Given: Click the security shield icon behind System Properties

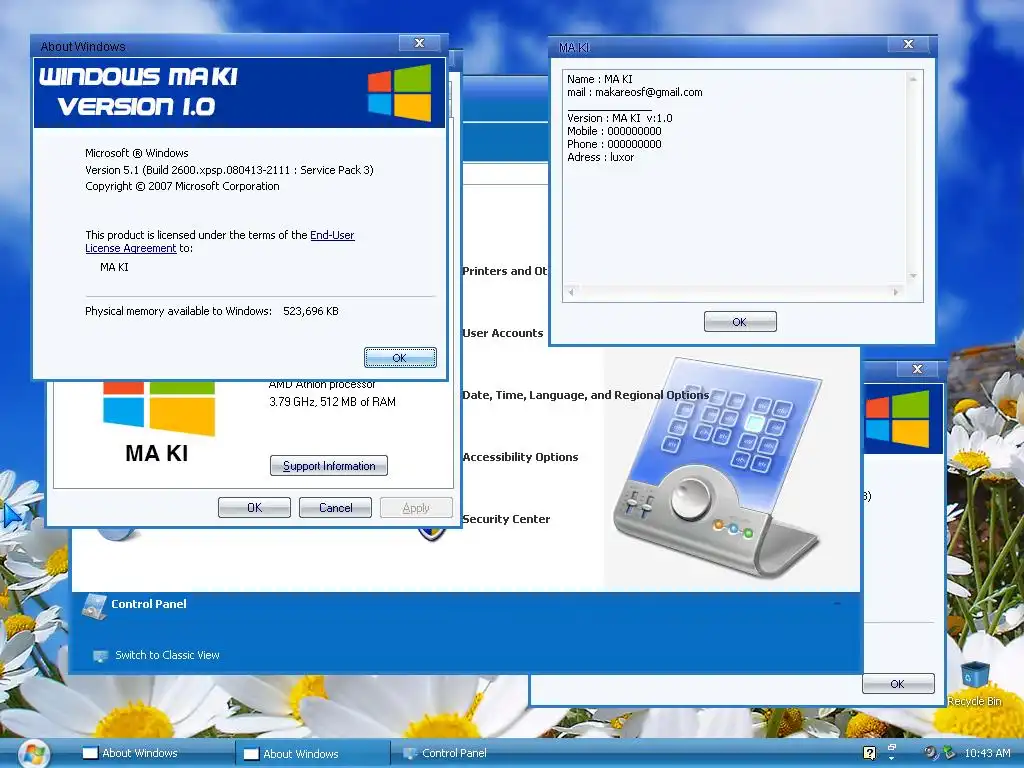Looking at the screenshot, I should tap(432, 534).
